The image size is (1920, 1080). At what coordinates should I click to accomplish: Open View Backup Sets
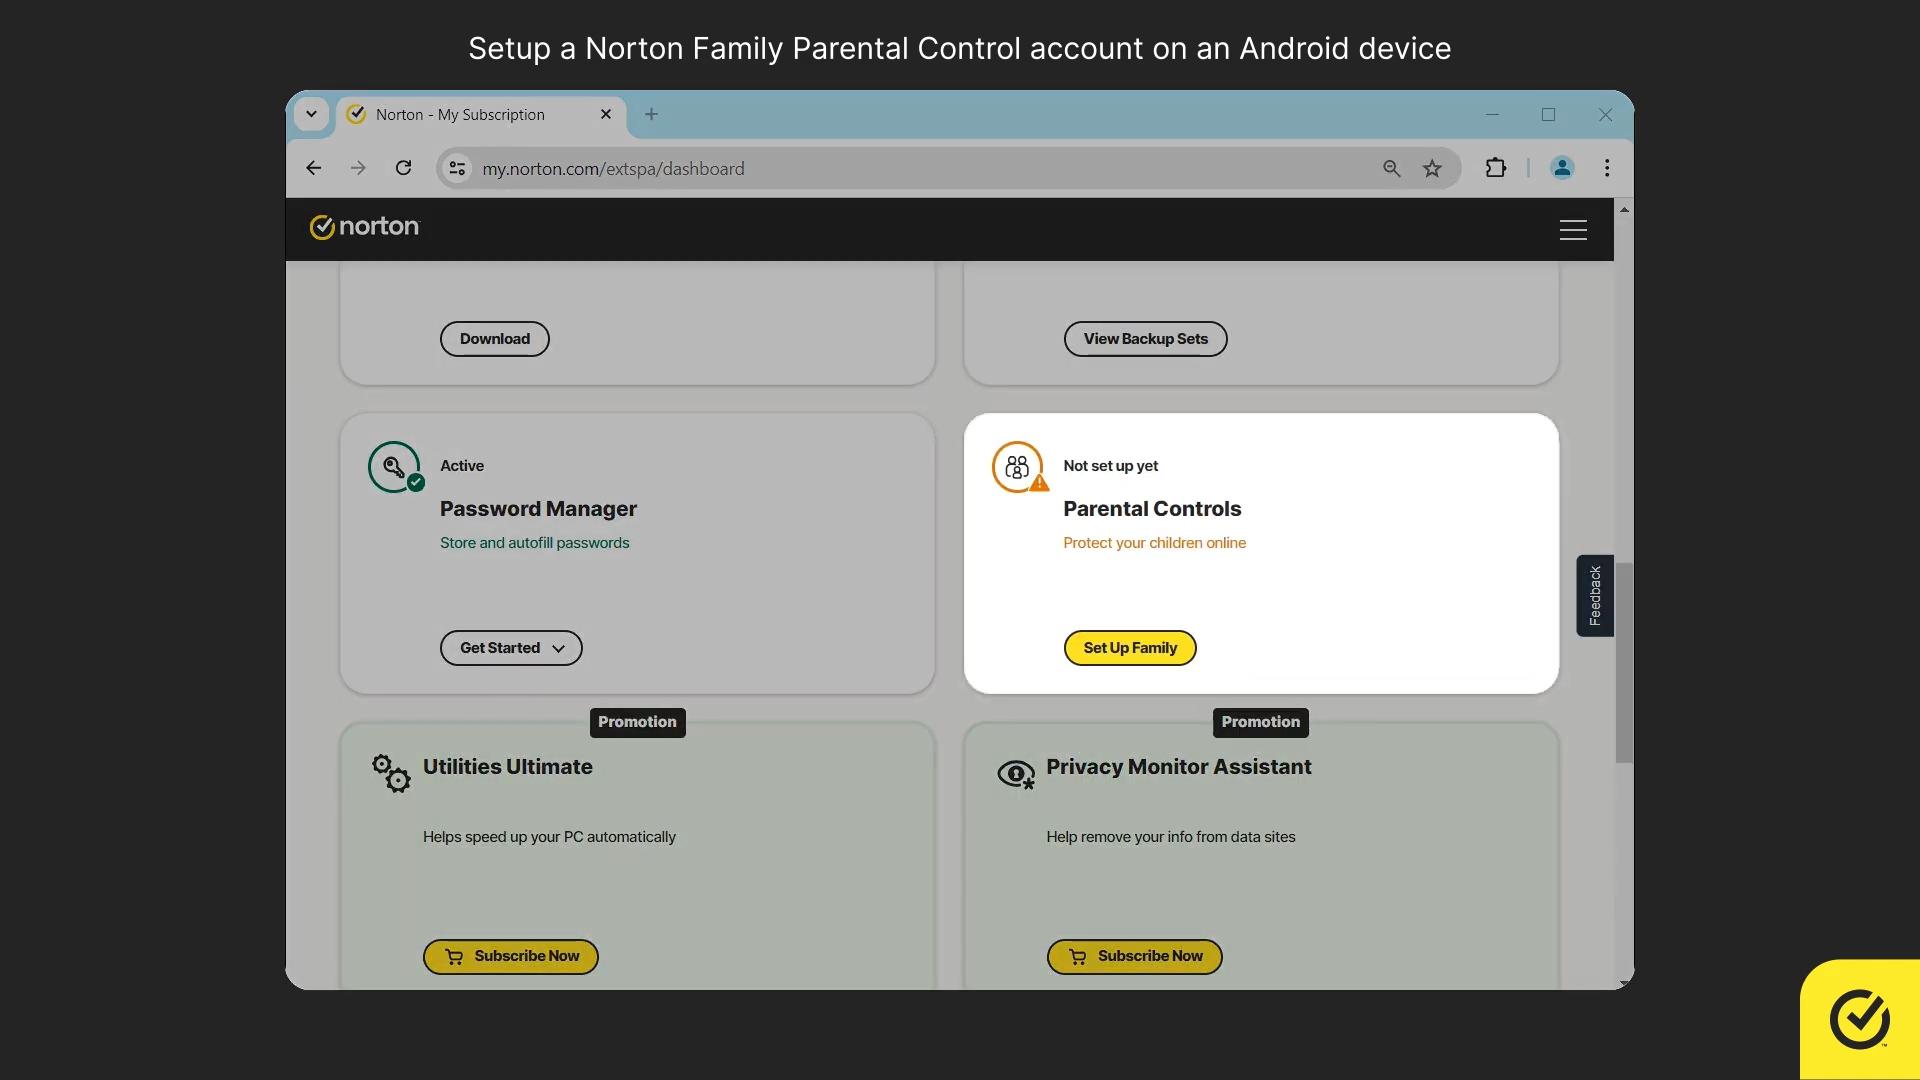[x=1146, y=339]
